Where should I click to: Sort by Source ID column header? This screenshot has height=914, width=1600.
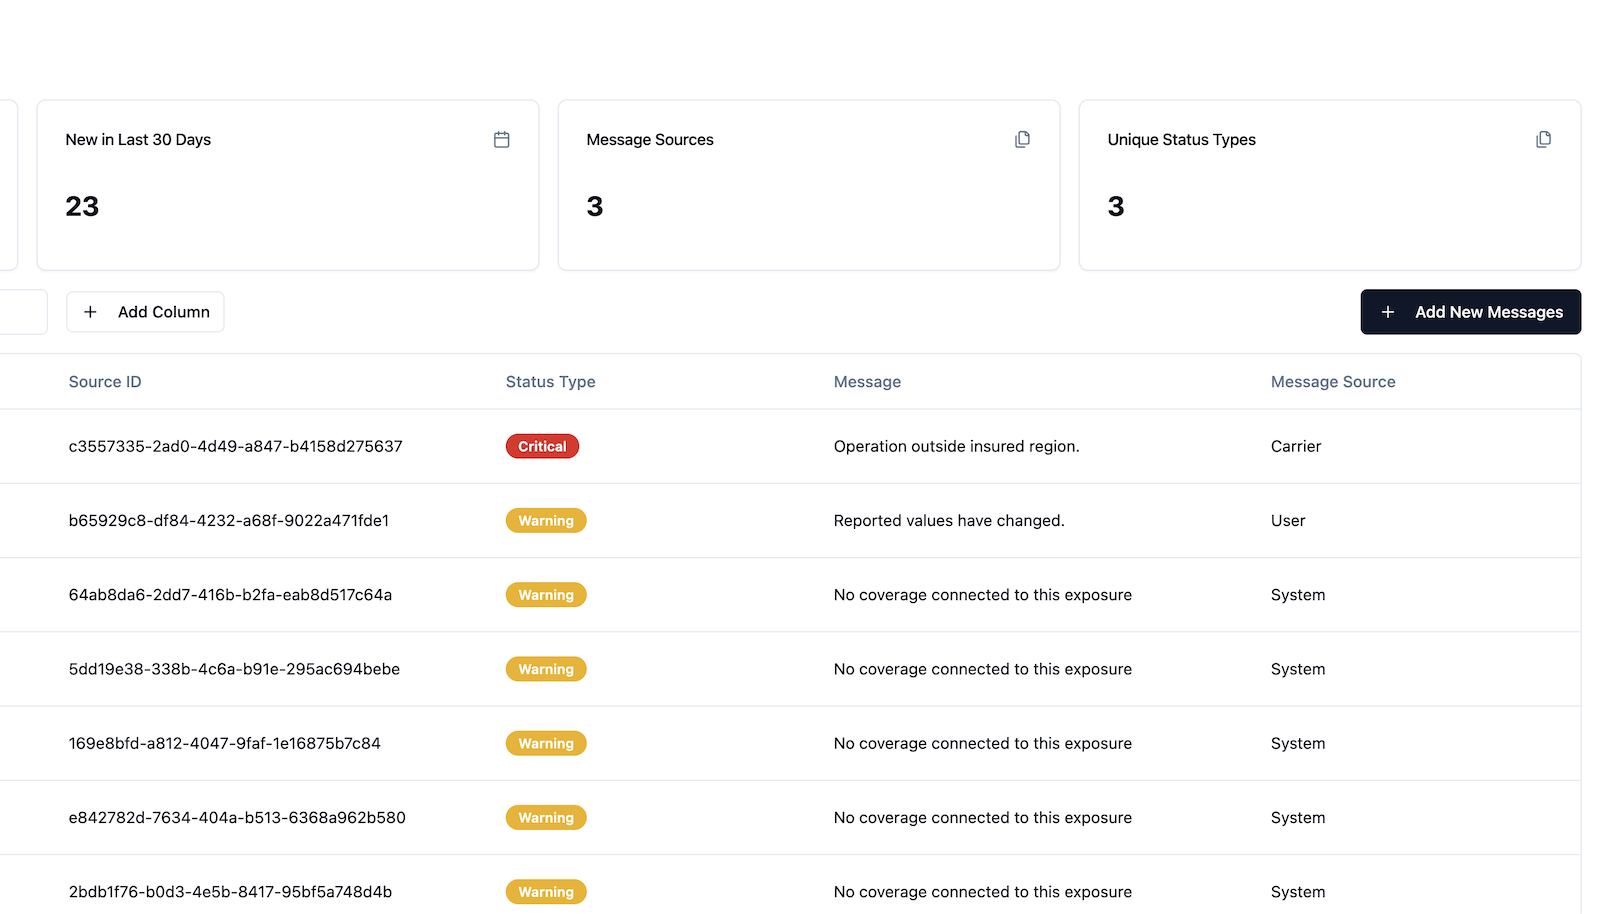click(105, 382)
